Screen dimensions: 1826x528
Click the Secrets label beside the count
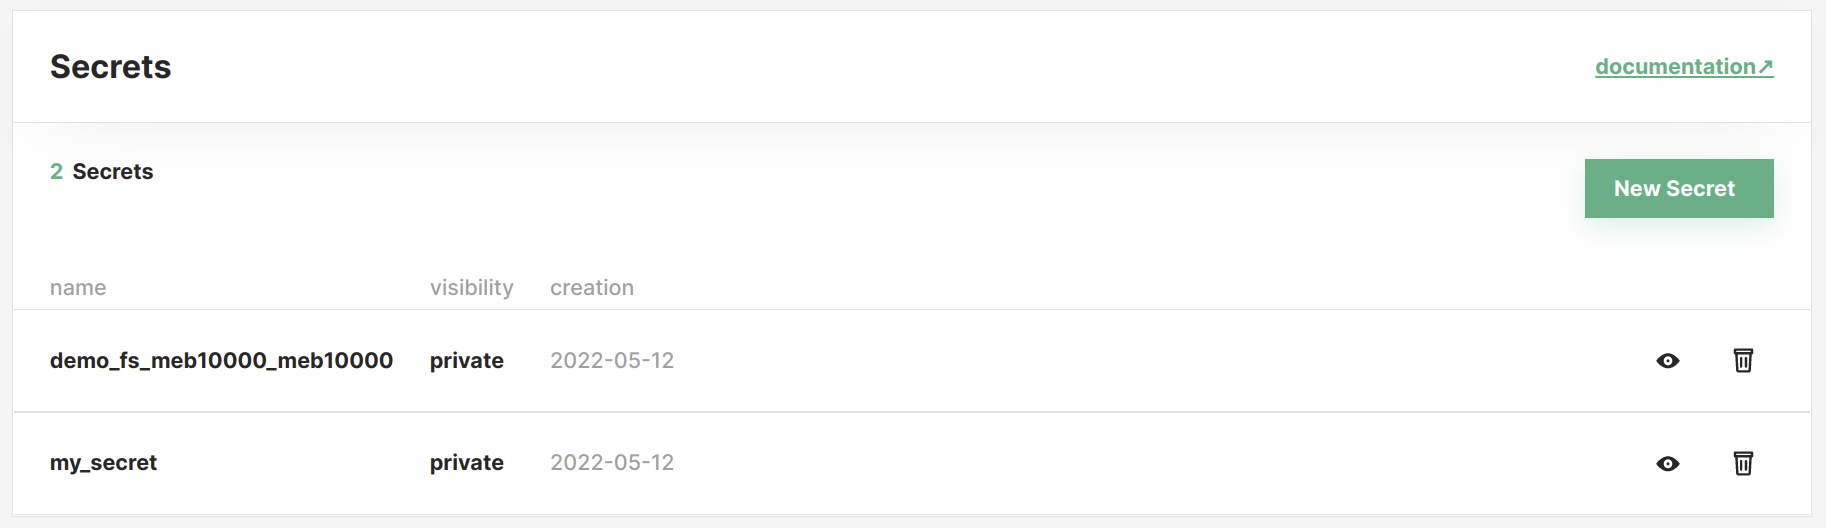(113, 172)
